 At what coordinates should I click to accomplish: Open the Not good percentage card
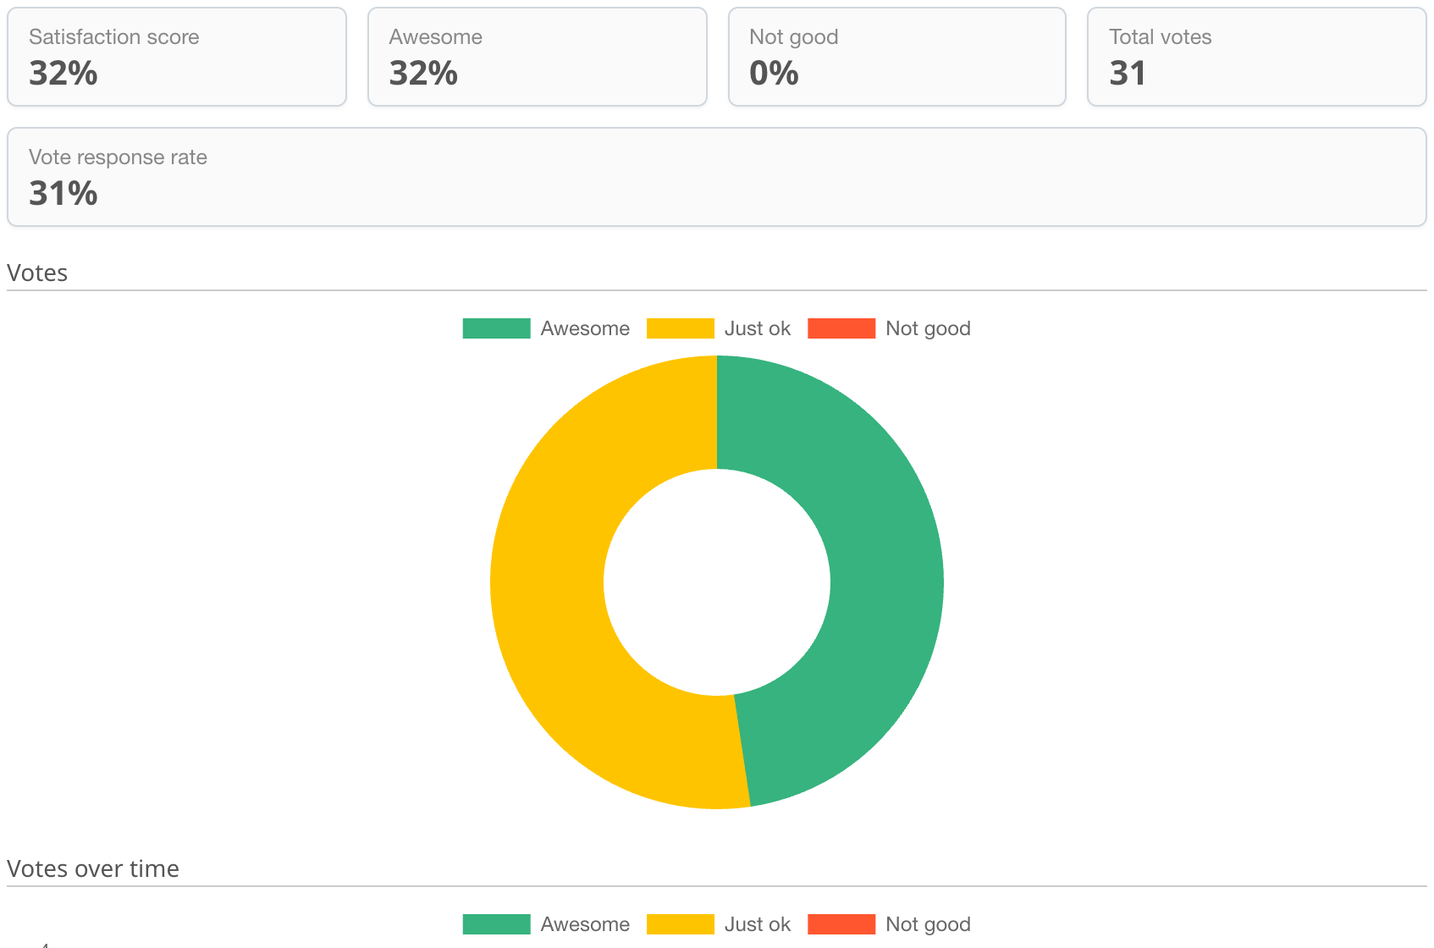point(897,57)
